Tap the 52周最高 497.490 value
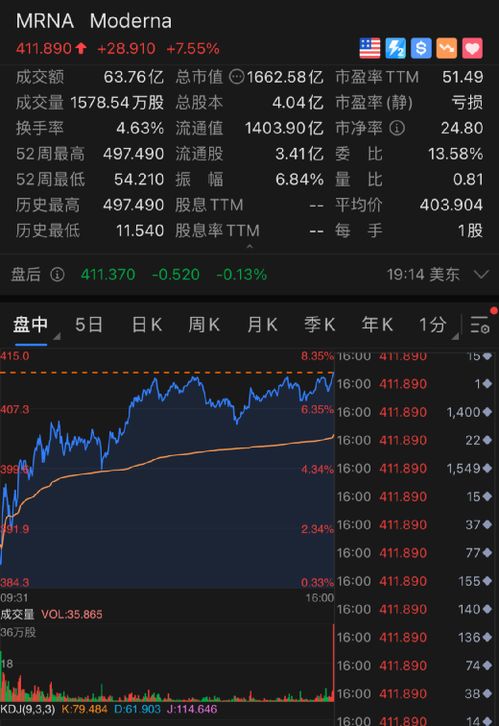 [x=133, y=154]
